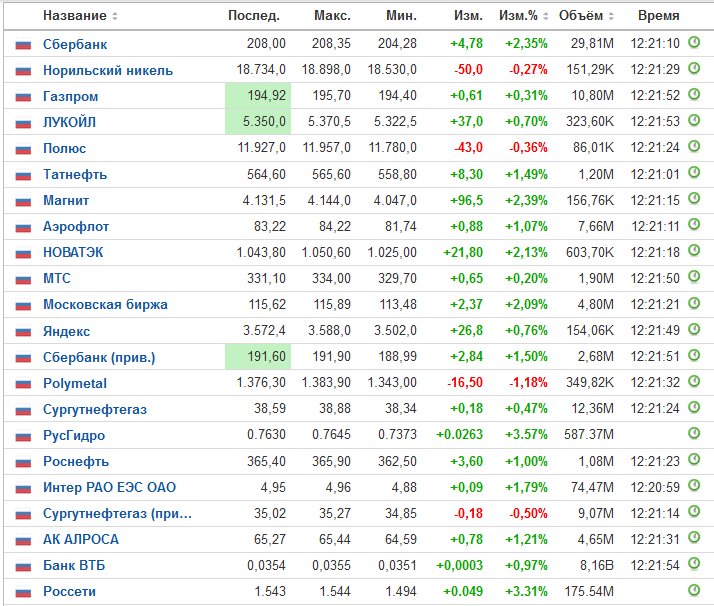
Task: Click the Мин. column header
Action: [401, 15]
